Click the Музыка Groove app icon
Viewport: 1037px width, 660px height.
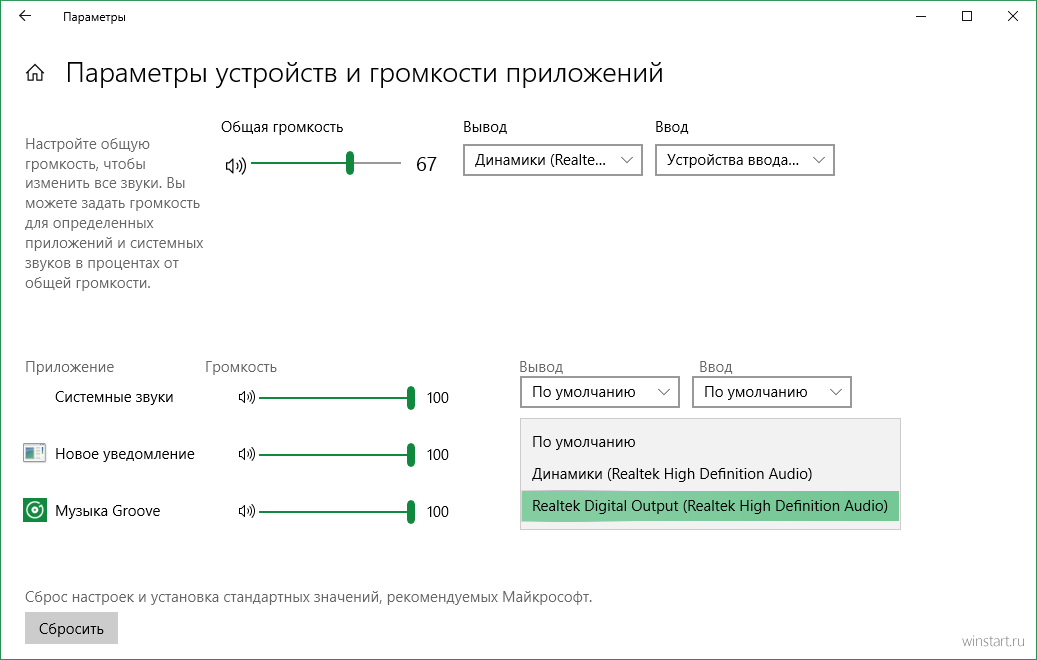click(35, 511)
